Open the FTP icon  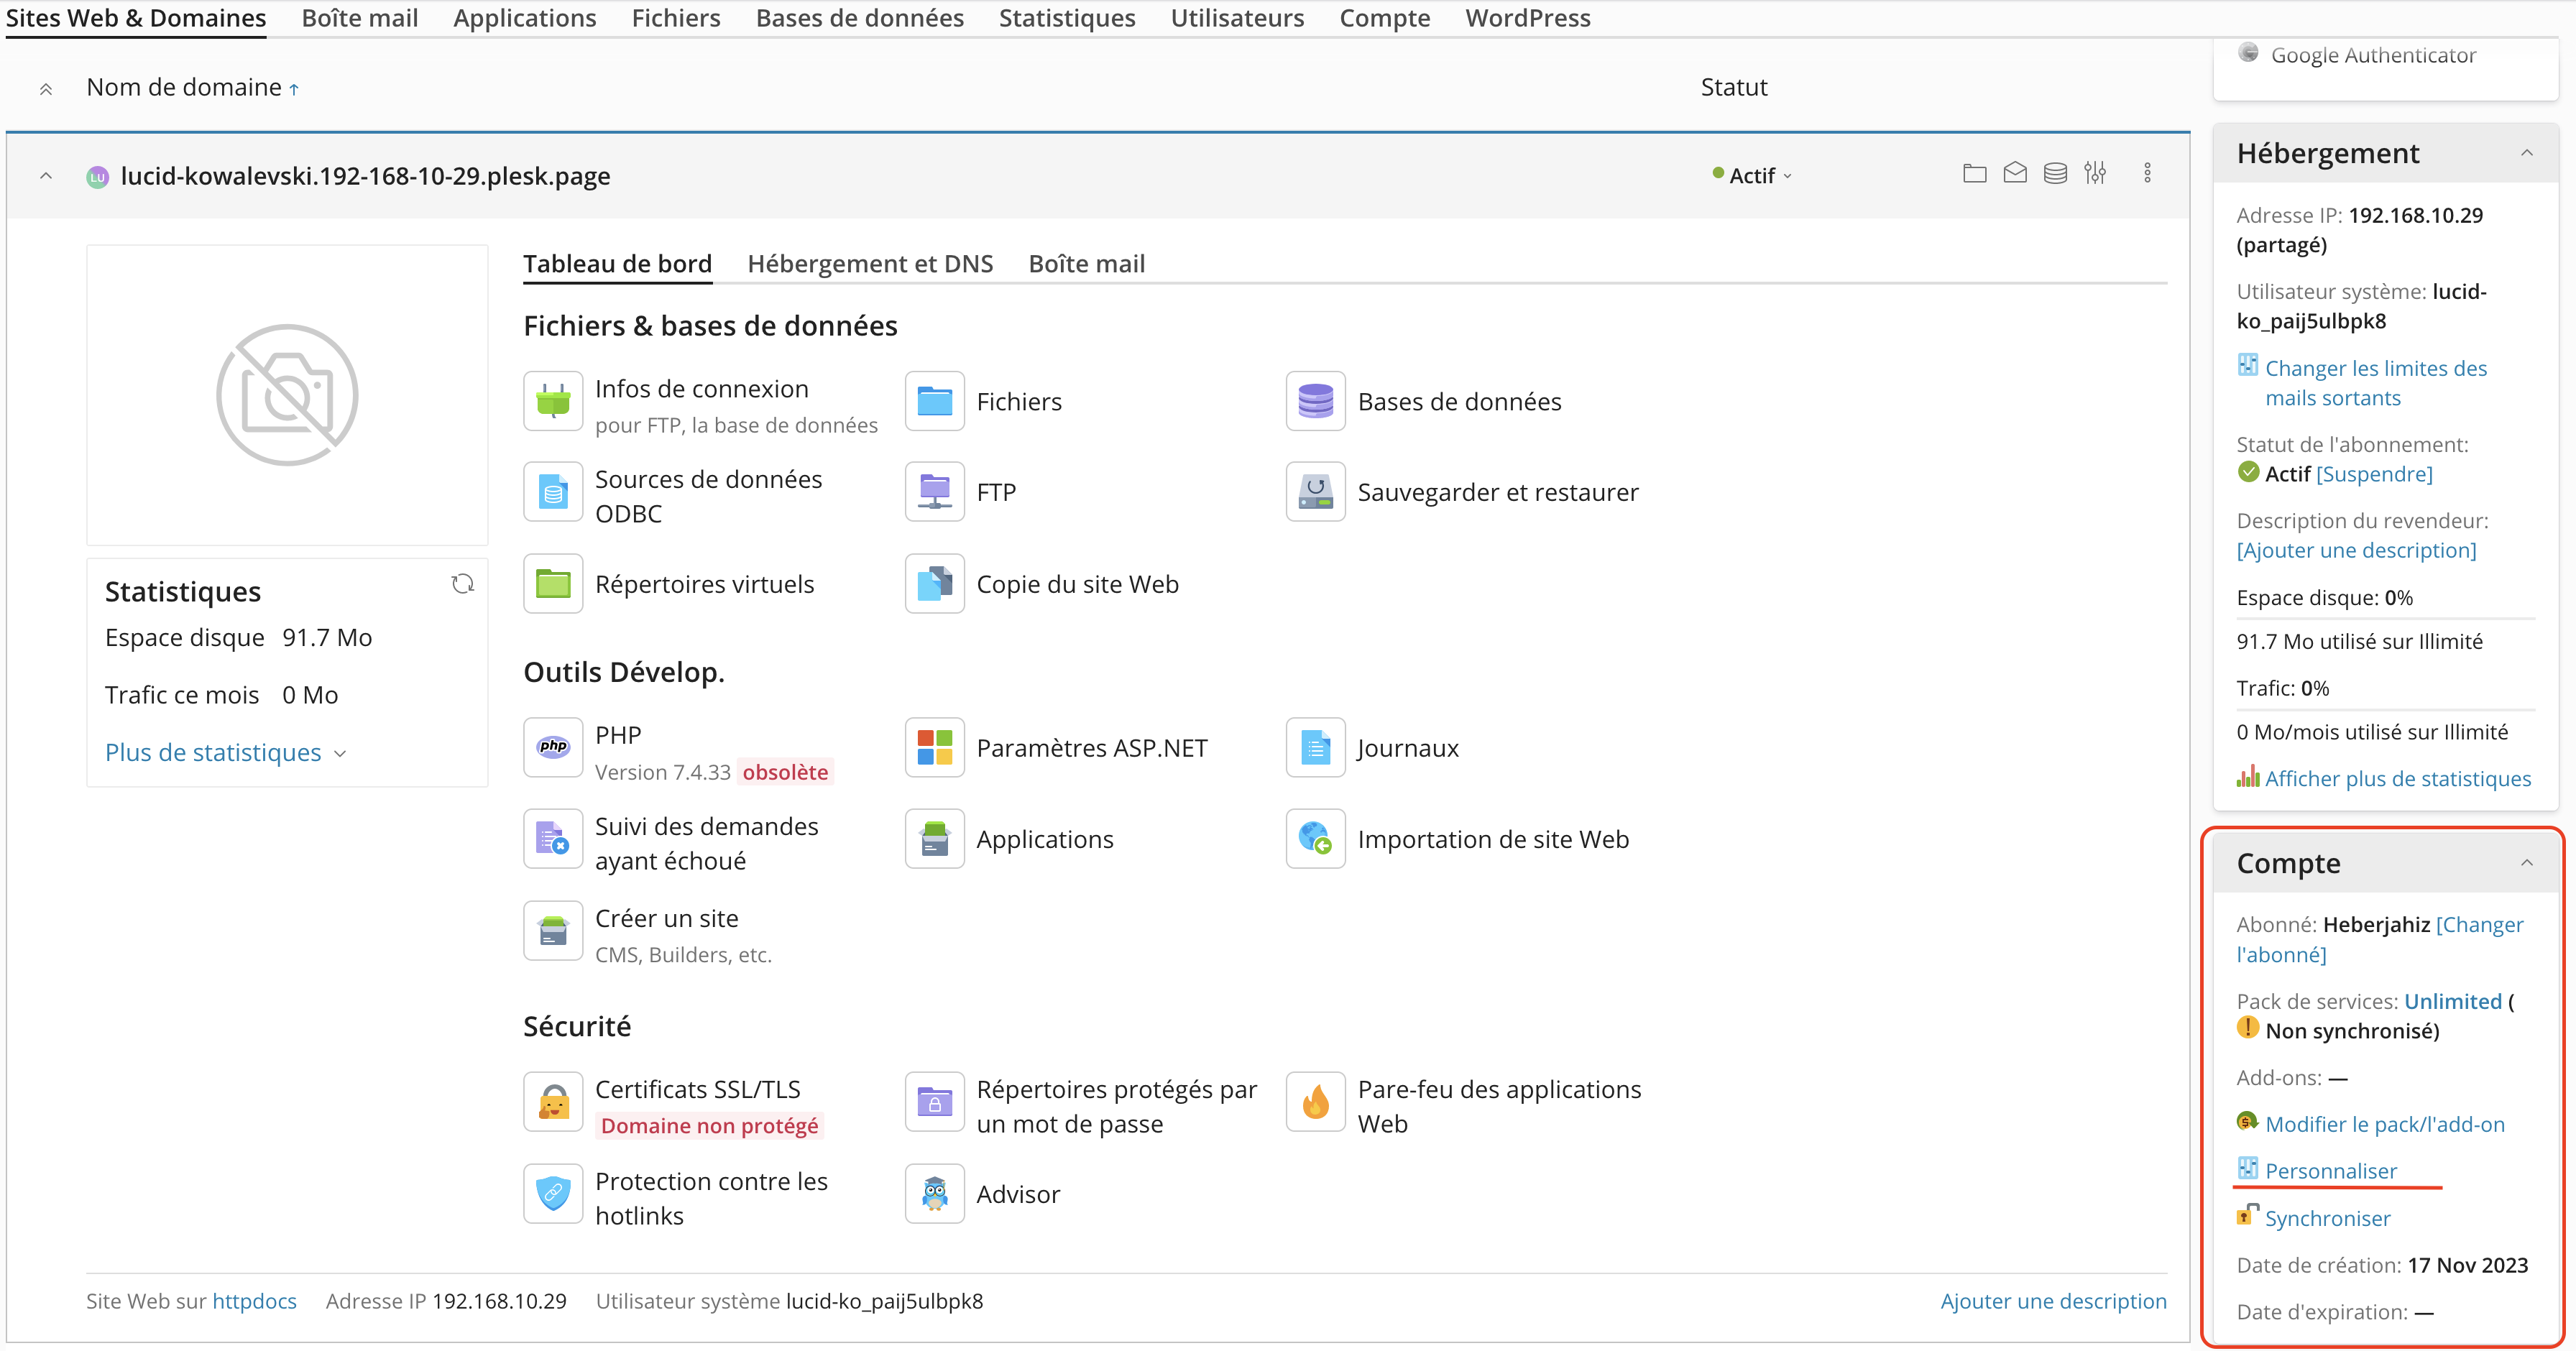(x=934, y=492)
